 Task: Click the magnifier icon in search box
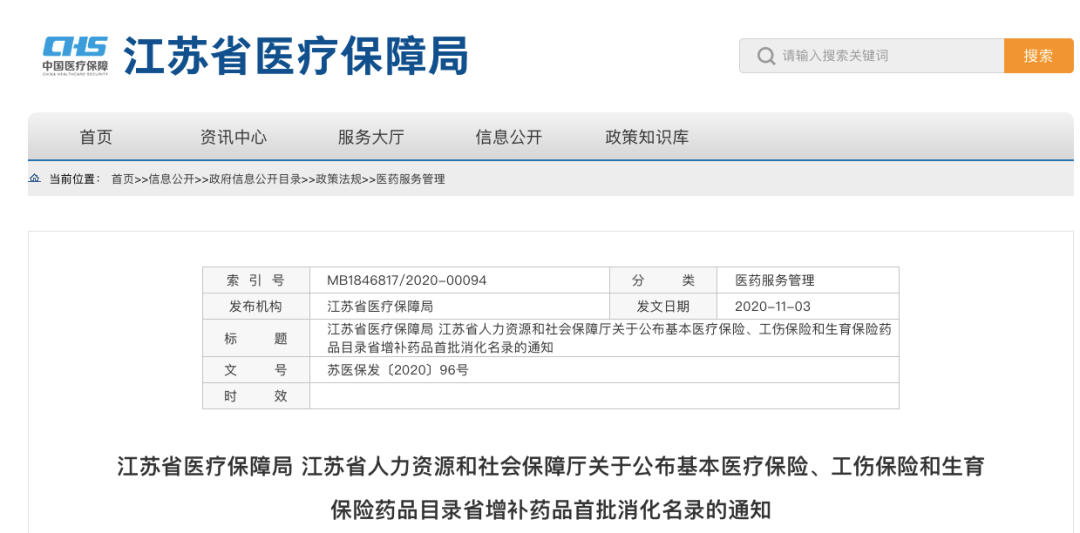pyautogui.click(x=765, y=56)
